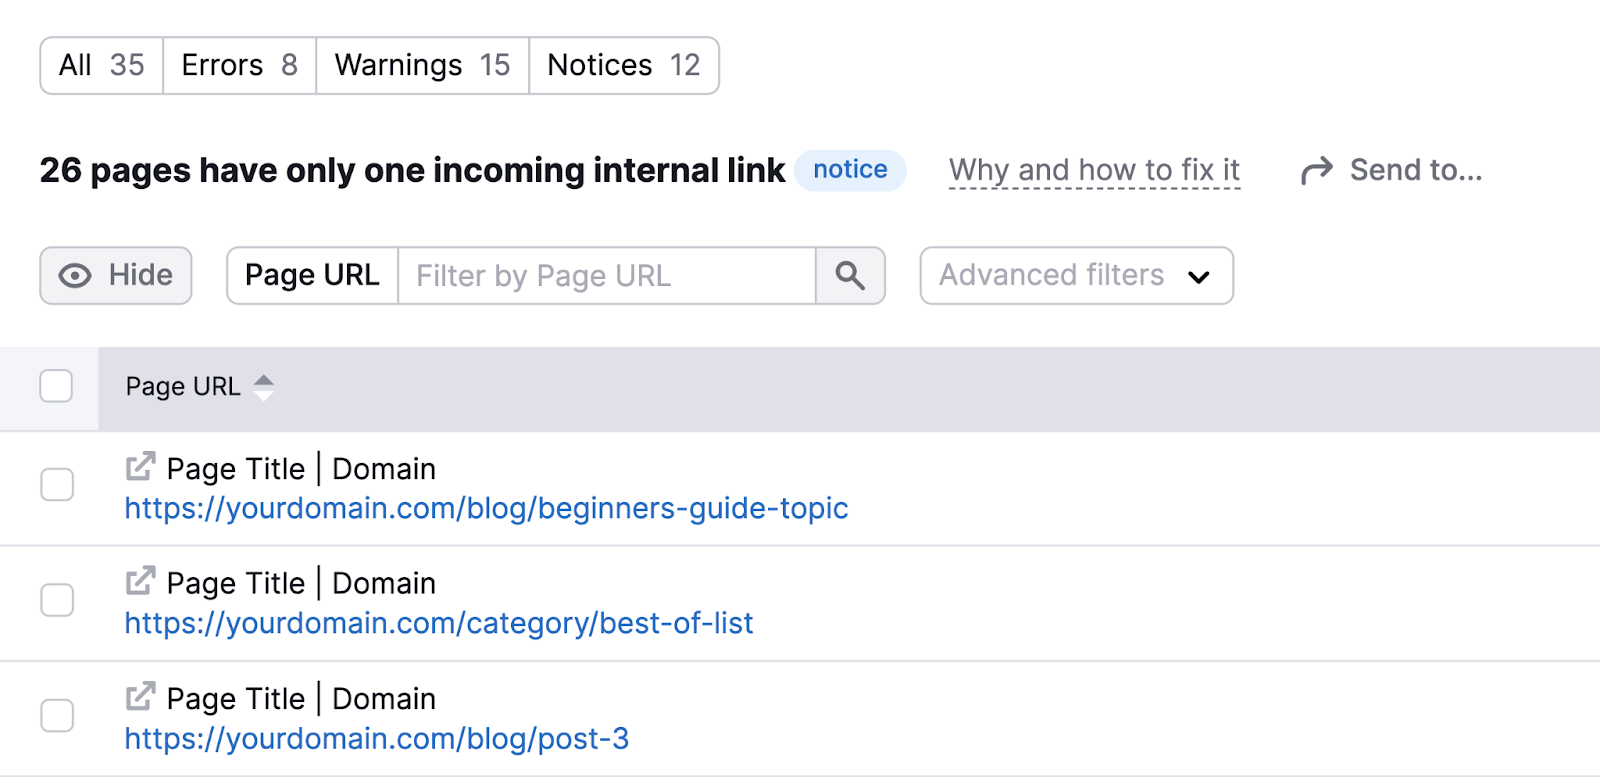The width and height of the screenshot is (1600, 777).
Task: Check the checkbox for the beginners-guide-topic row
Action: coord(58,485)
